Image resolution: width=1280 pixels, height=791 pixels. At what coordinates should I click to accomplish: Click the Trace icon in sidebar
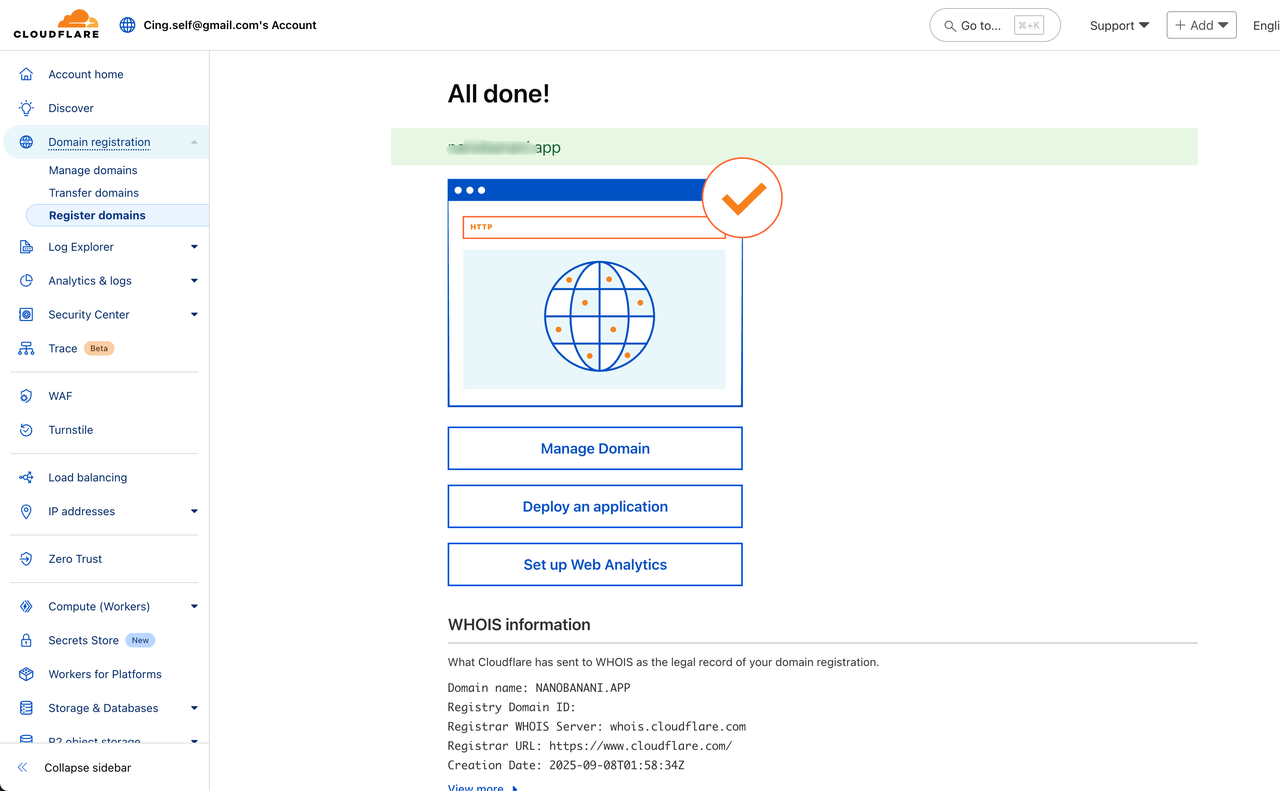(x=27, y=349)
